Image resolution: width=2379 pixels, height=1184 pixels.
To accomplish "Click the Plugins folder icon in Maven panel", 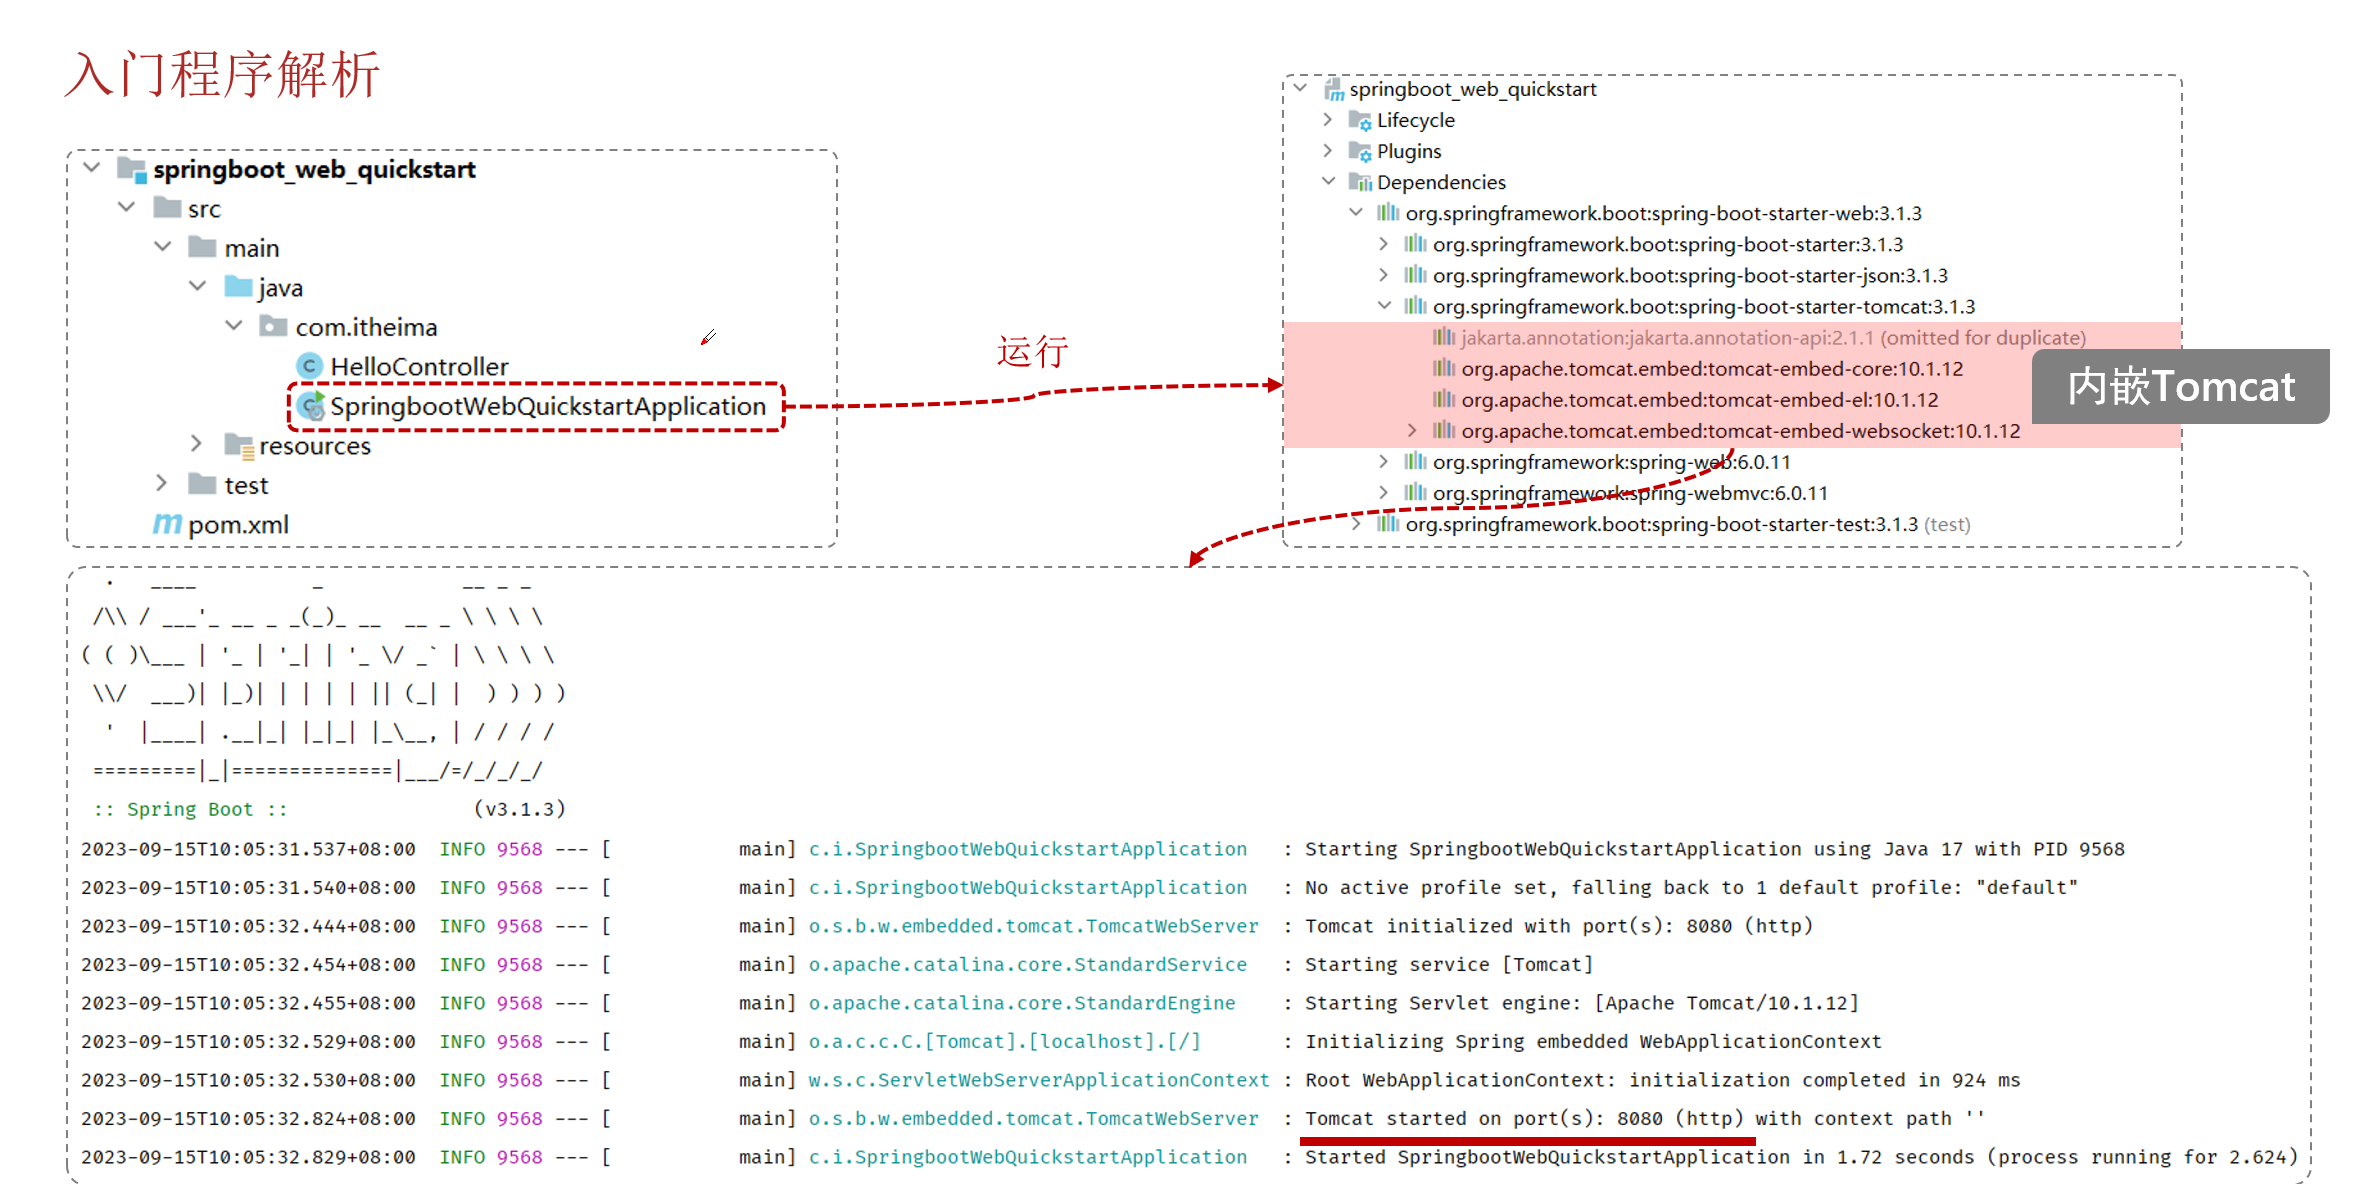I will pyautogui.click(x=1359, y=151).
